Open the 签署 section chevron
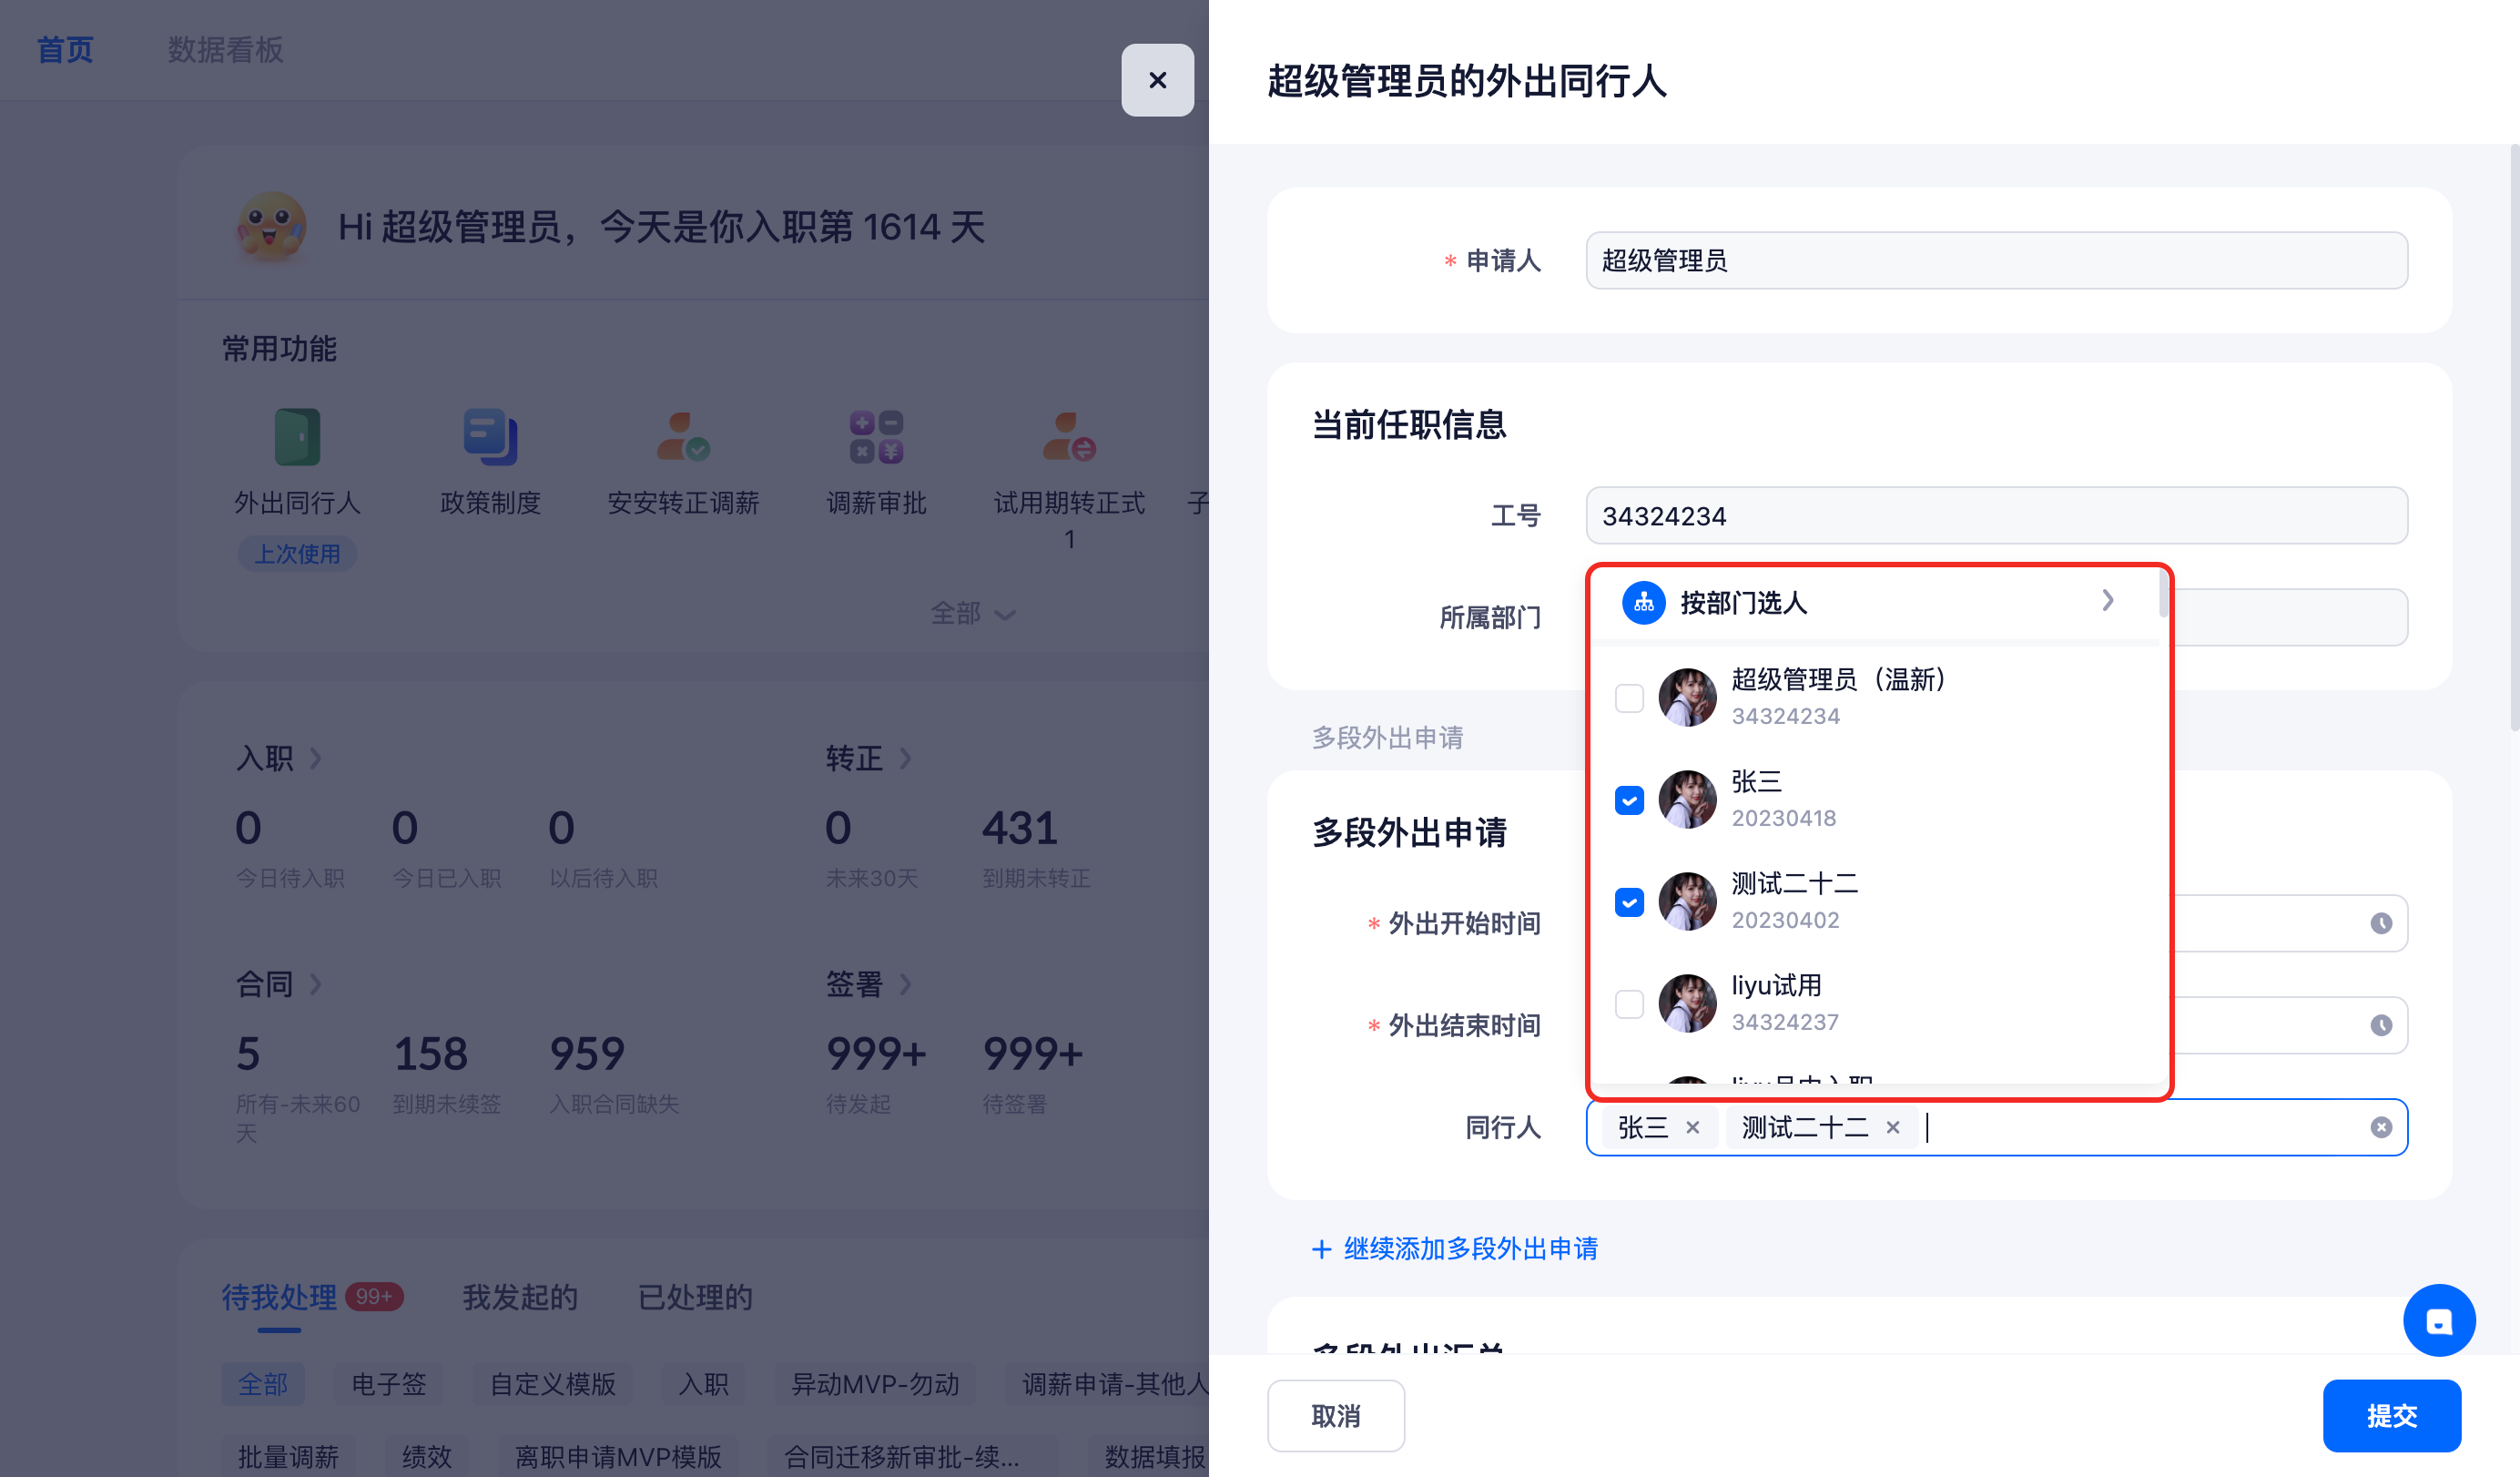Viewport: 2520px width, 1477px height. pos(905,984)
